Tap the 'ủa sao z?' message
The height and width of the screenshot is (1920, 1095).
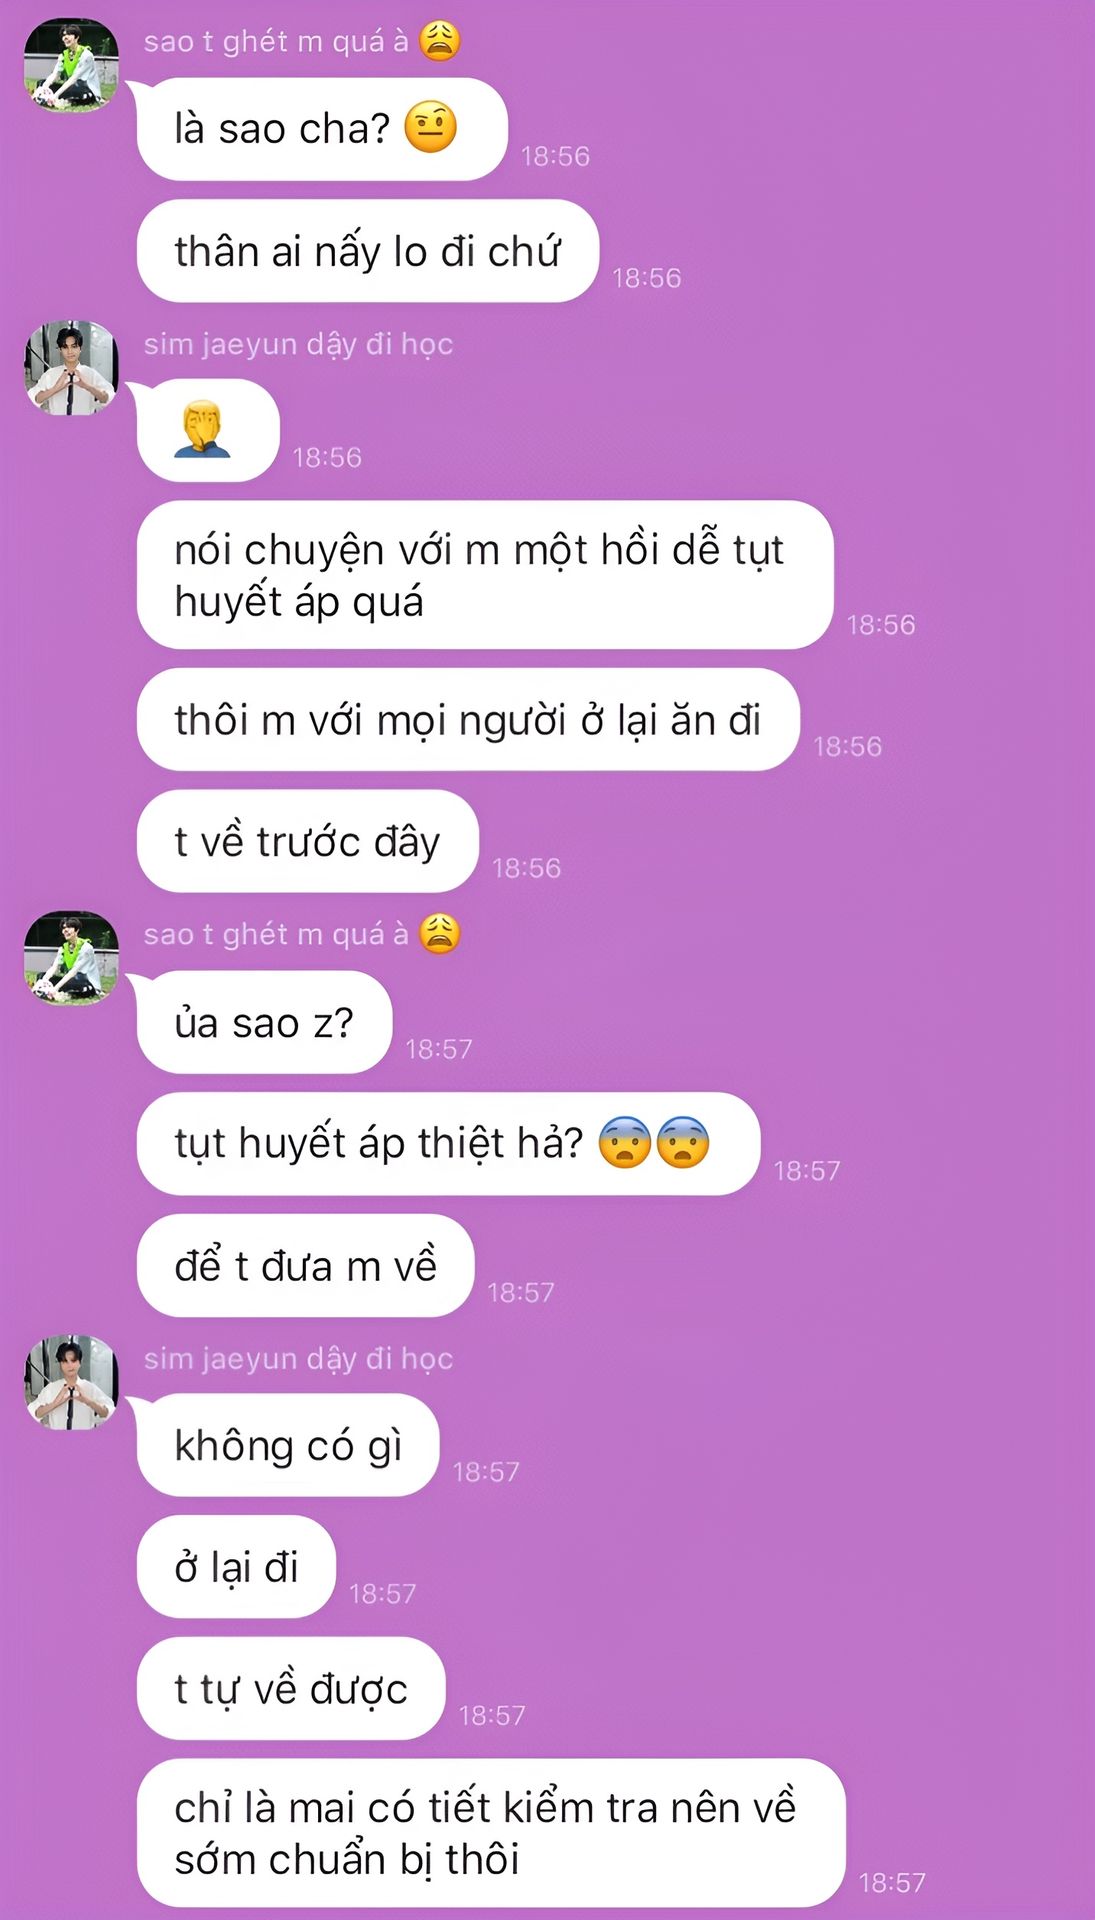pyautogui.click(x=264, y=1022)
